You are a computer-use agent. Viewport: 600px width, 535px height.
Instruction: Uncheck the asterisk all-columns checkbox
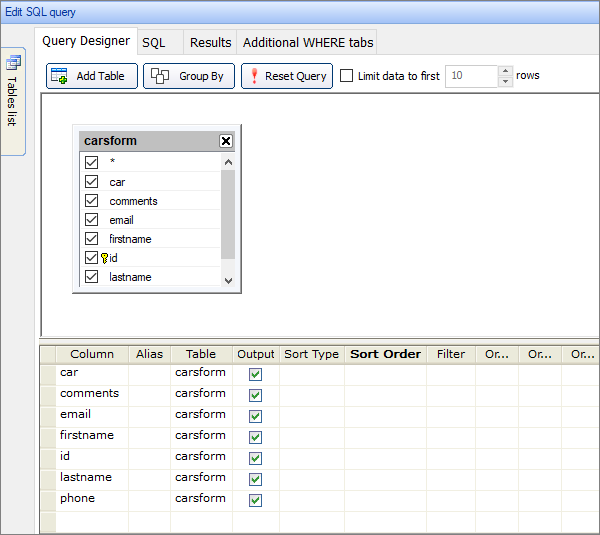pos(92,162)
